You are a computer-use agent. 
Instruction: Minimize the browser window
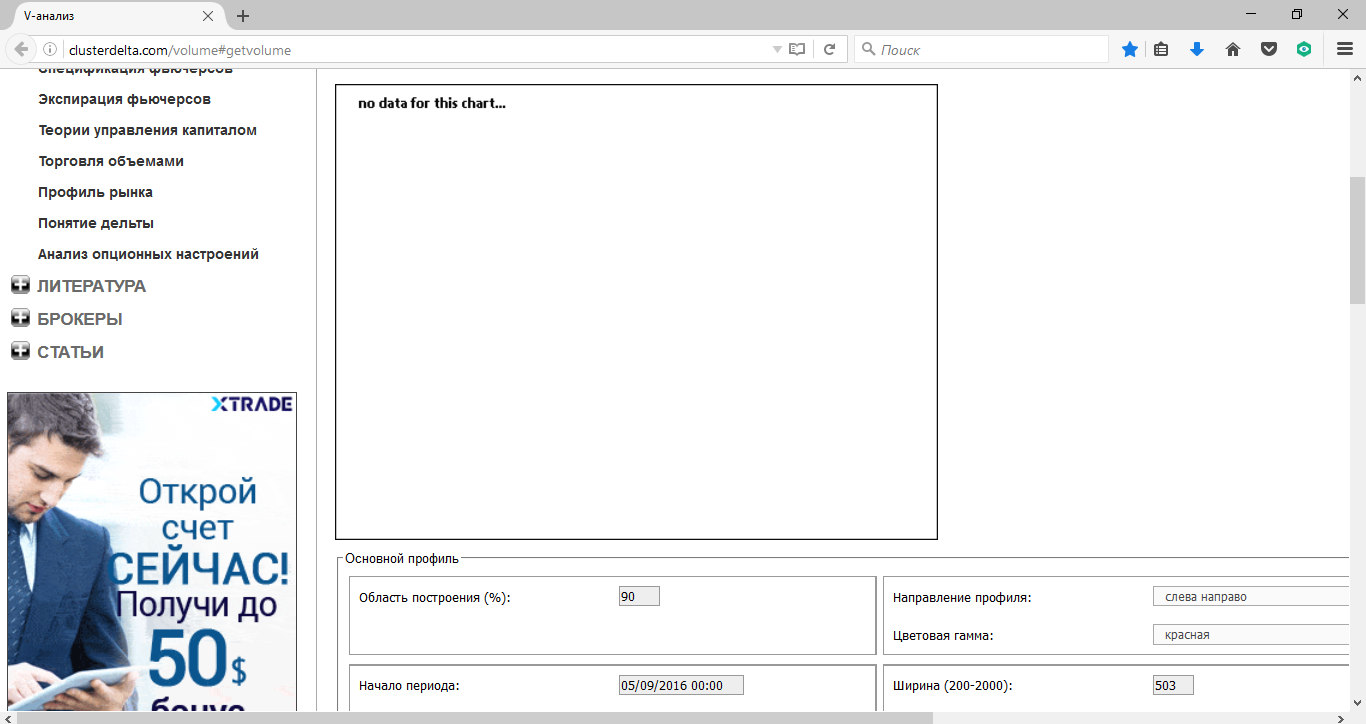[x=1251, y=14]
